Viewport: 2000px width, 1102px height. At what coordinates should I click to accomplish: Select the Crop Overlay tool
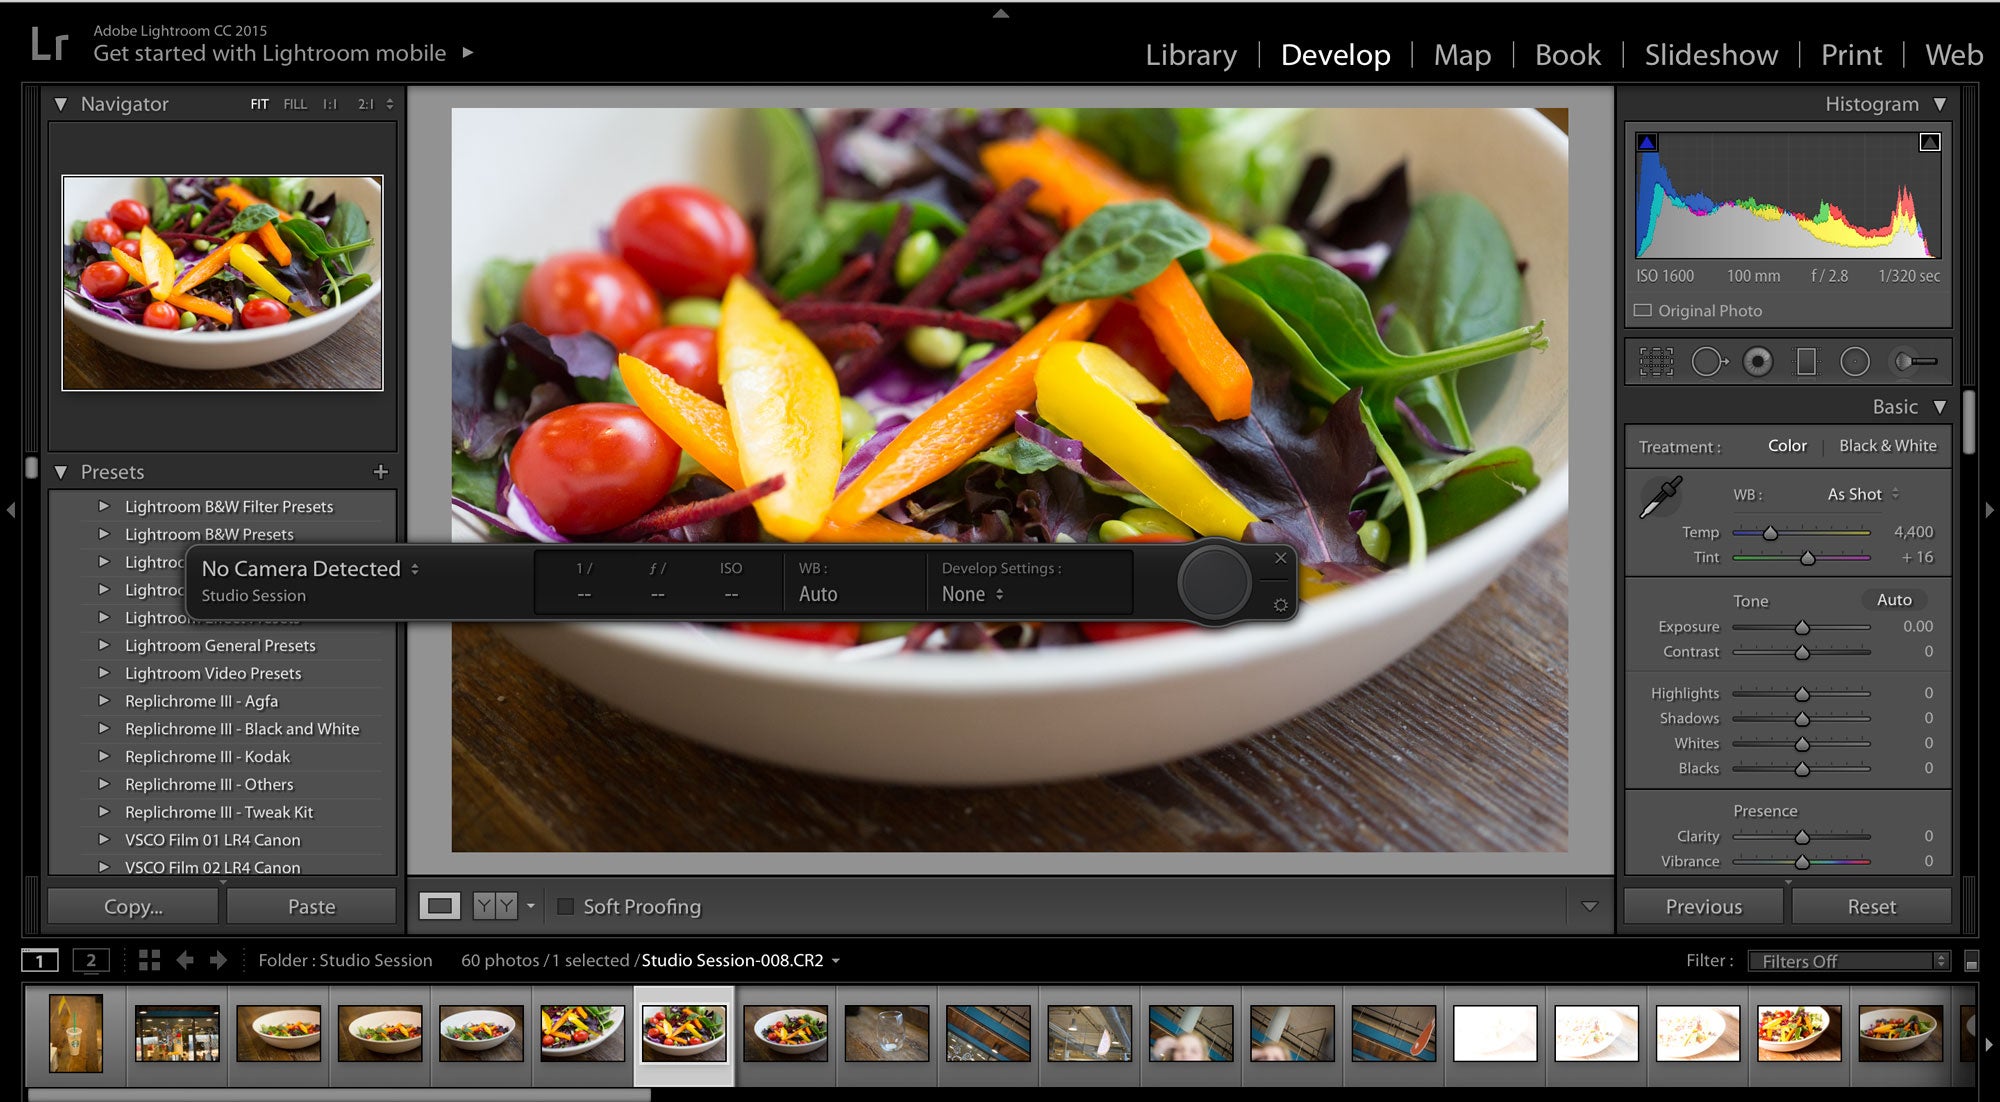click(1656, 361)
